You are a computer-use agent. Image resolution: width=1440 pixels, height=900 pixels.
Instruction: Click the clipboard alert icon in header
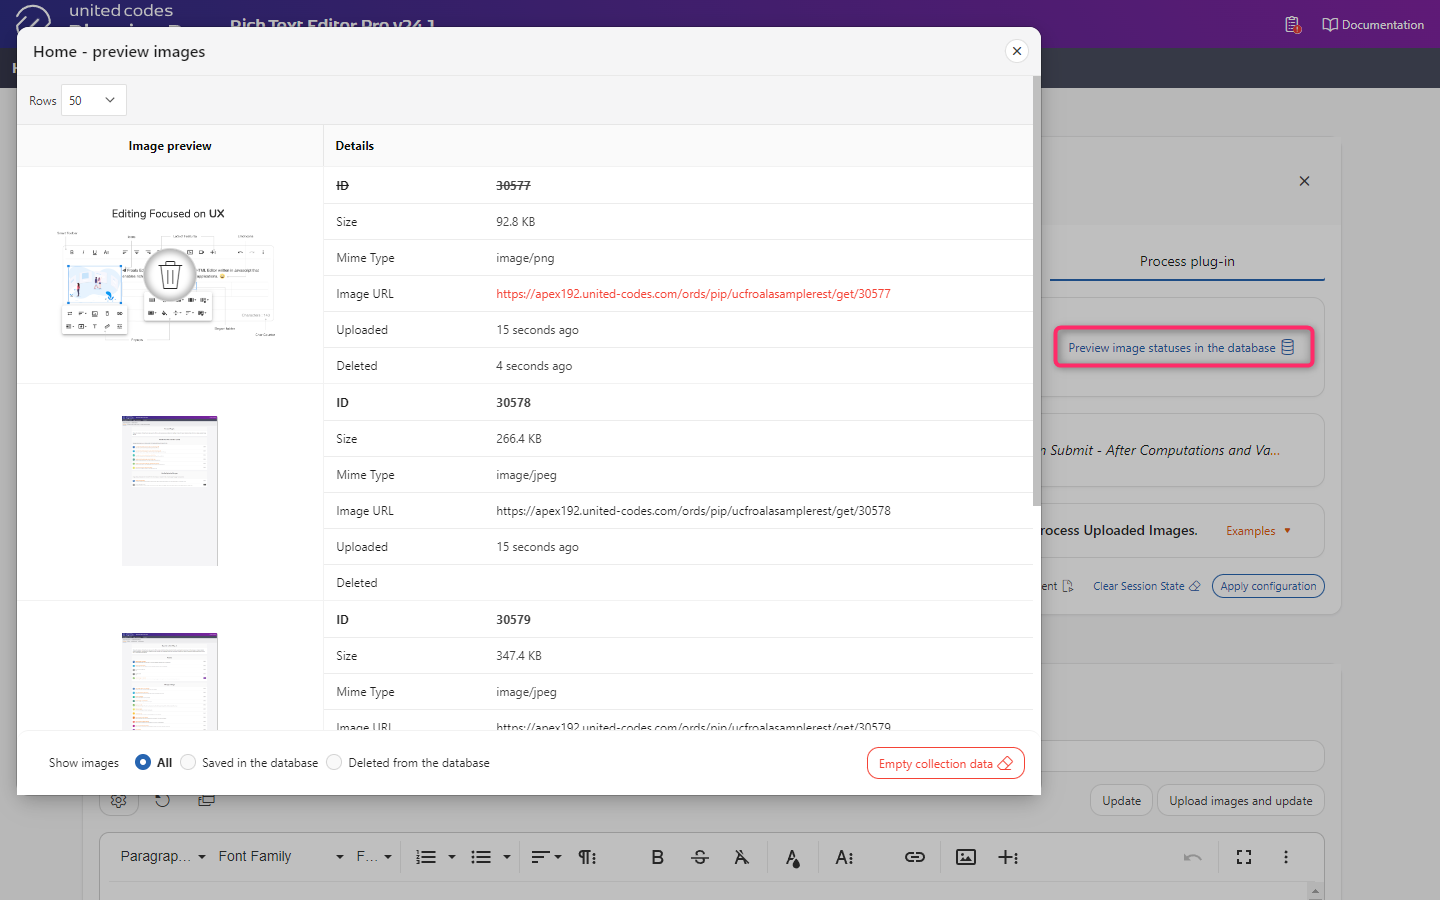point(1292,24)
